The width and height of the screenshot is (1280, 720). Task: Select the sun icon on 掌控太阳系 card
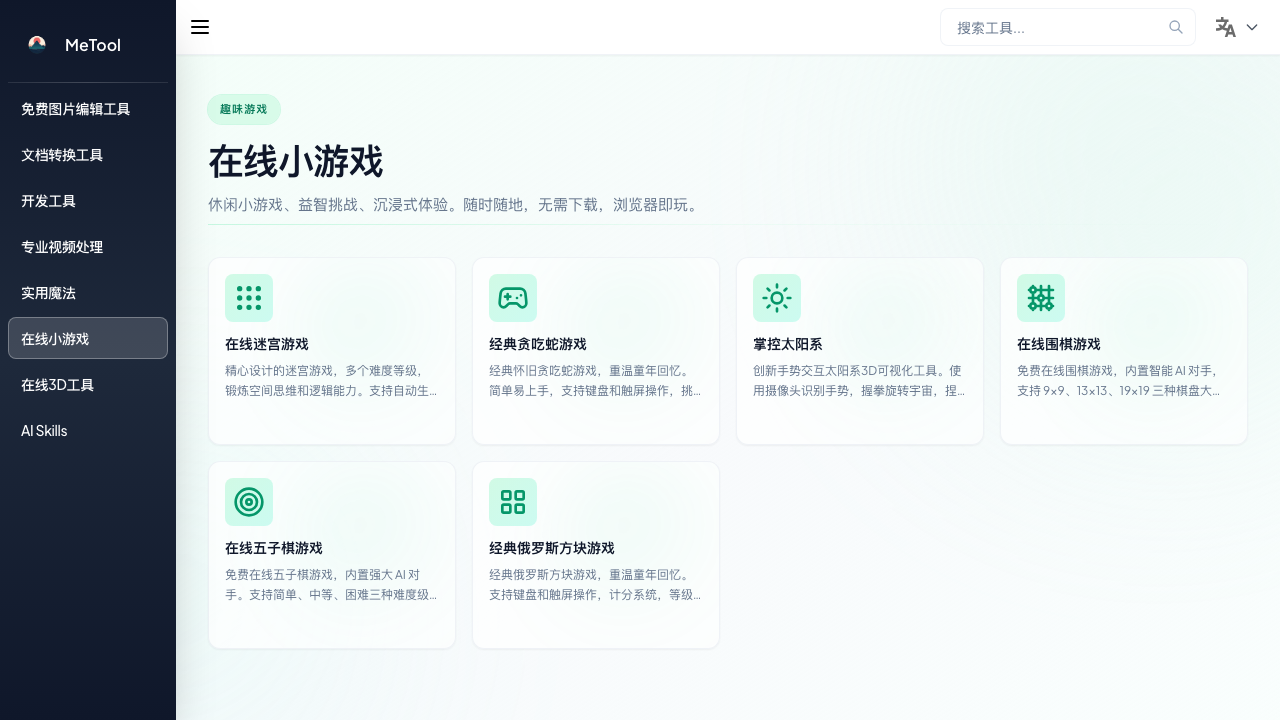[x=777, y=298]
